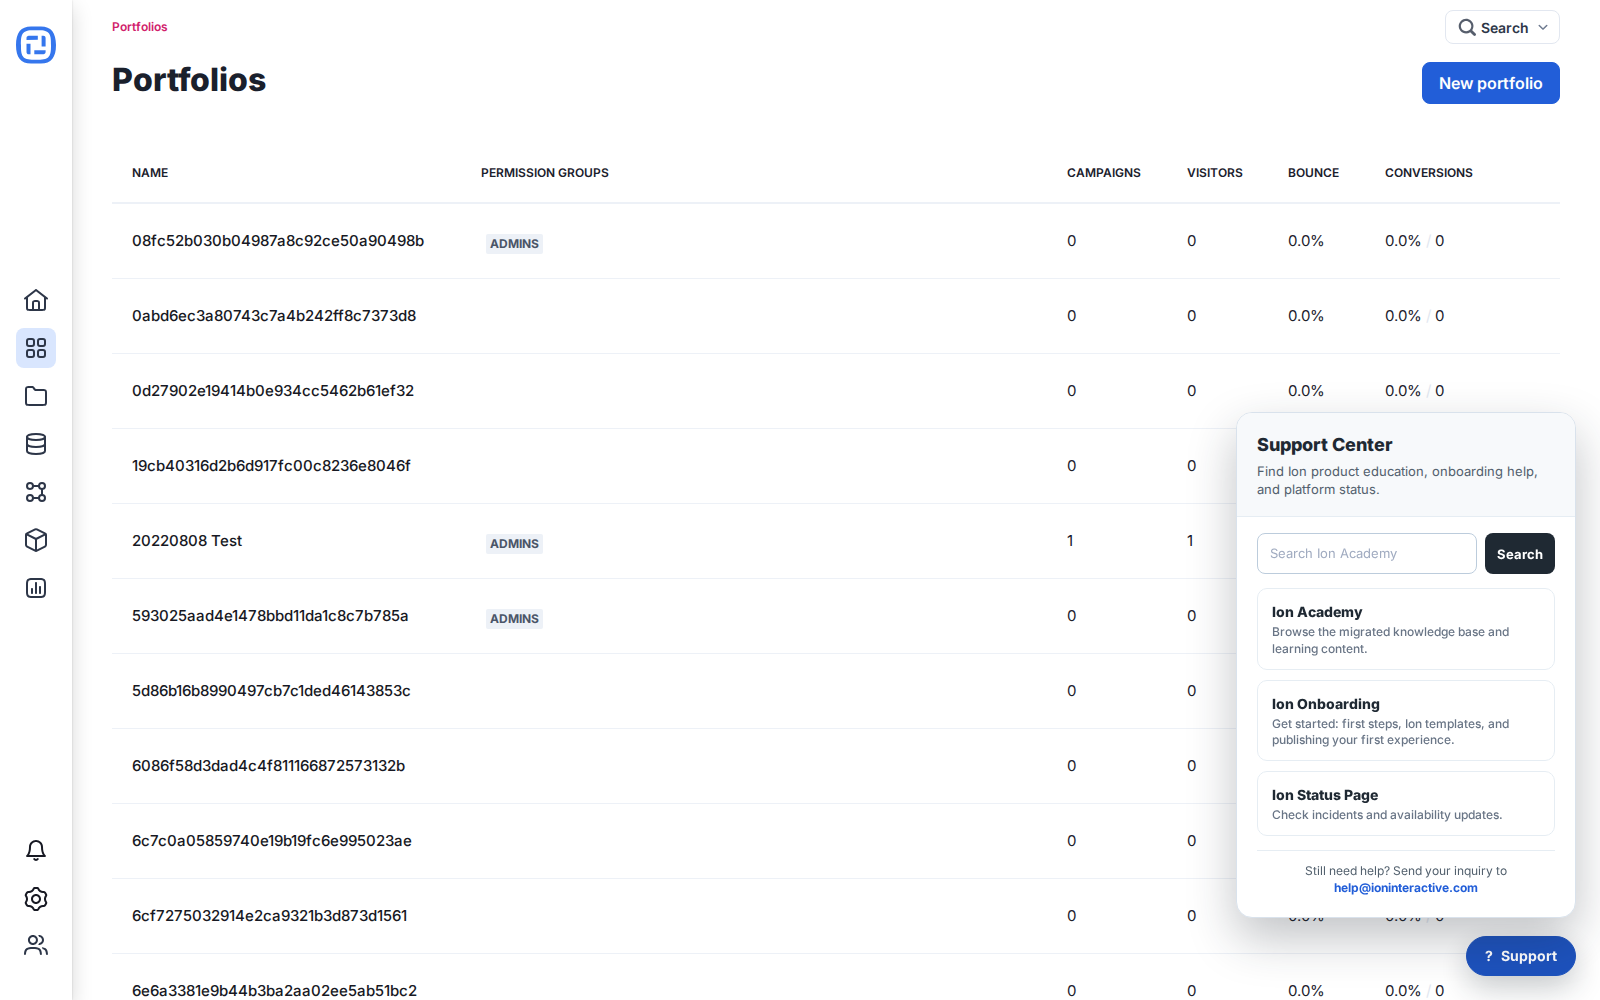1600x1000 pixels.
Task: Open the Ion Onboarding card
Action: (1405, 720)
